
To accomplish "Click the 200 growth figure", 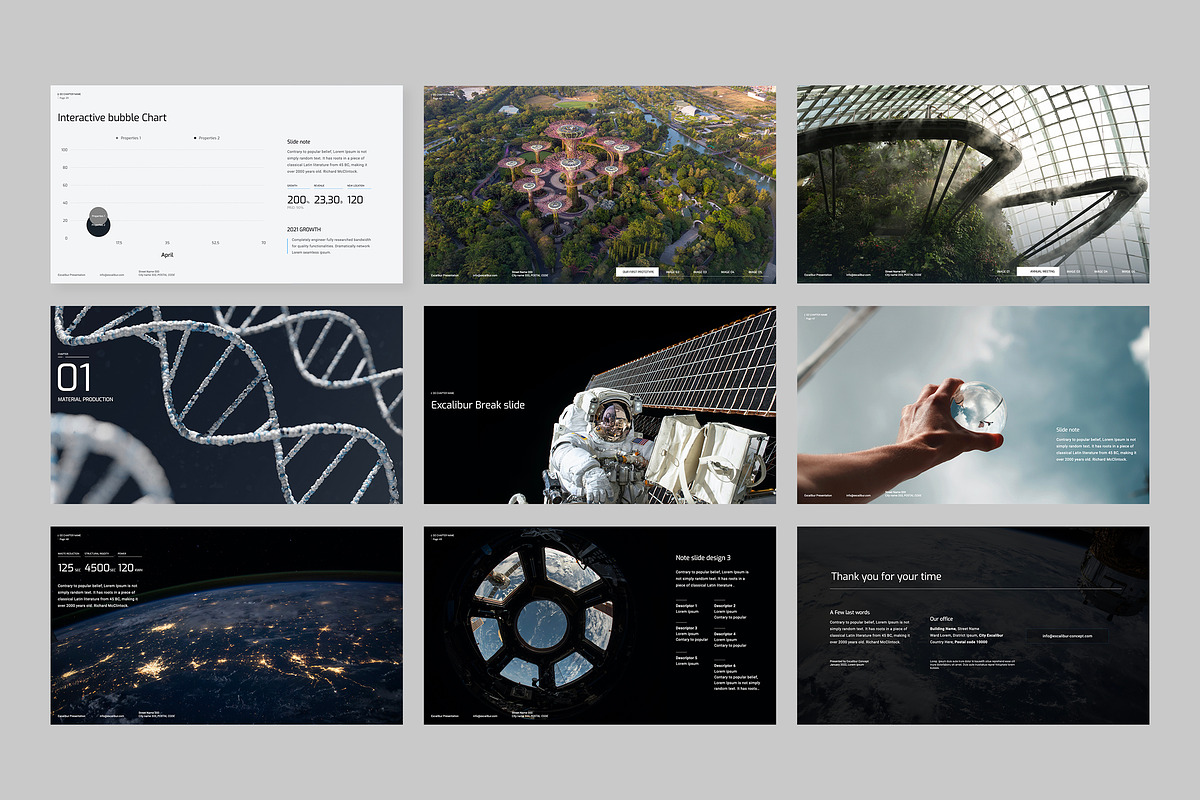I will point(295,200).
